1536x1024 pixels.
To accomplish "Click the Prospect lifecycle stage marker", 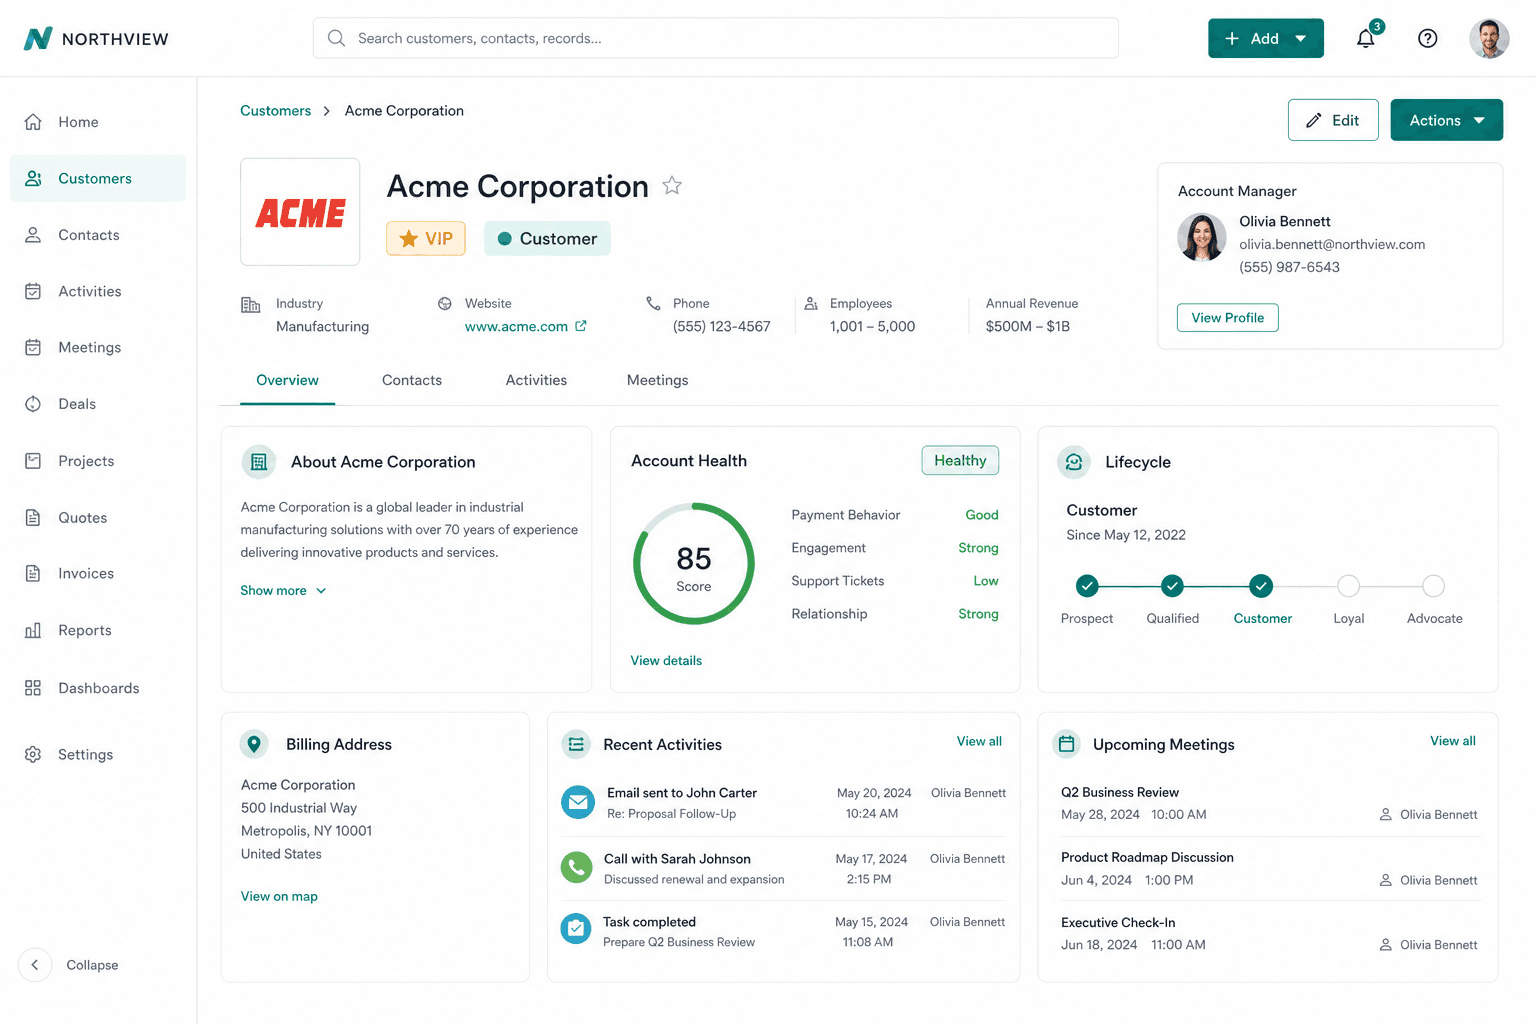I will point(1087,586).
